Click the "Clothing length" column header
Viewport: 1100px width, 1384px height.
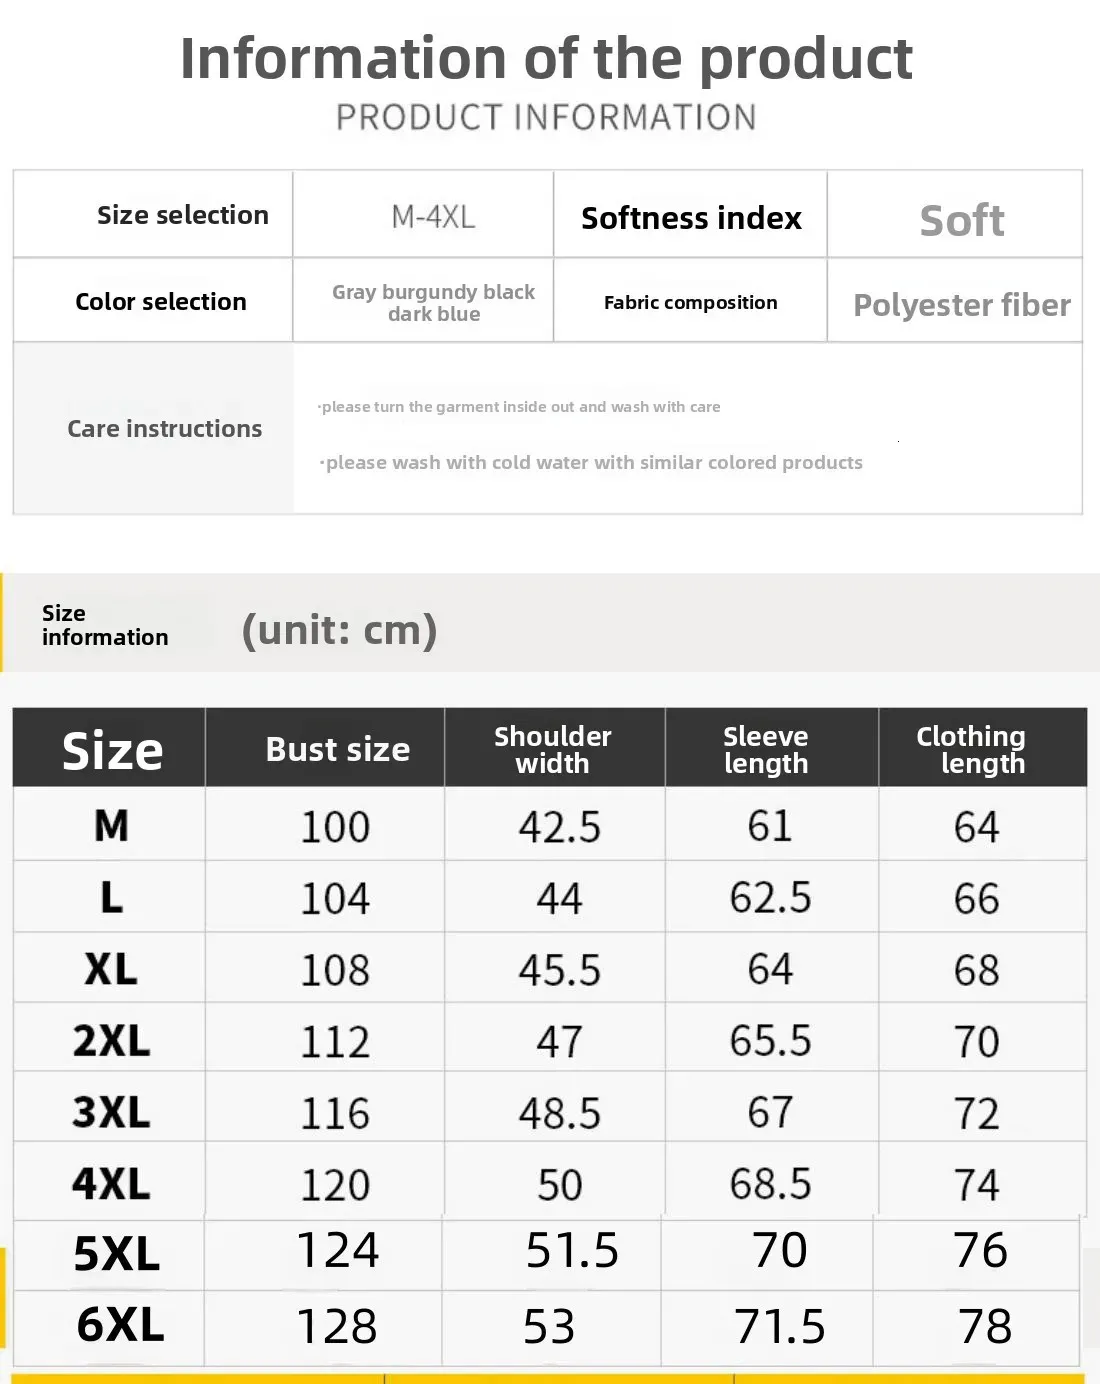971,749
